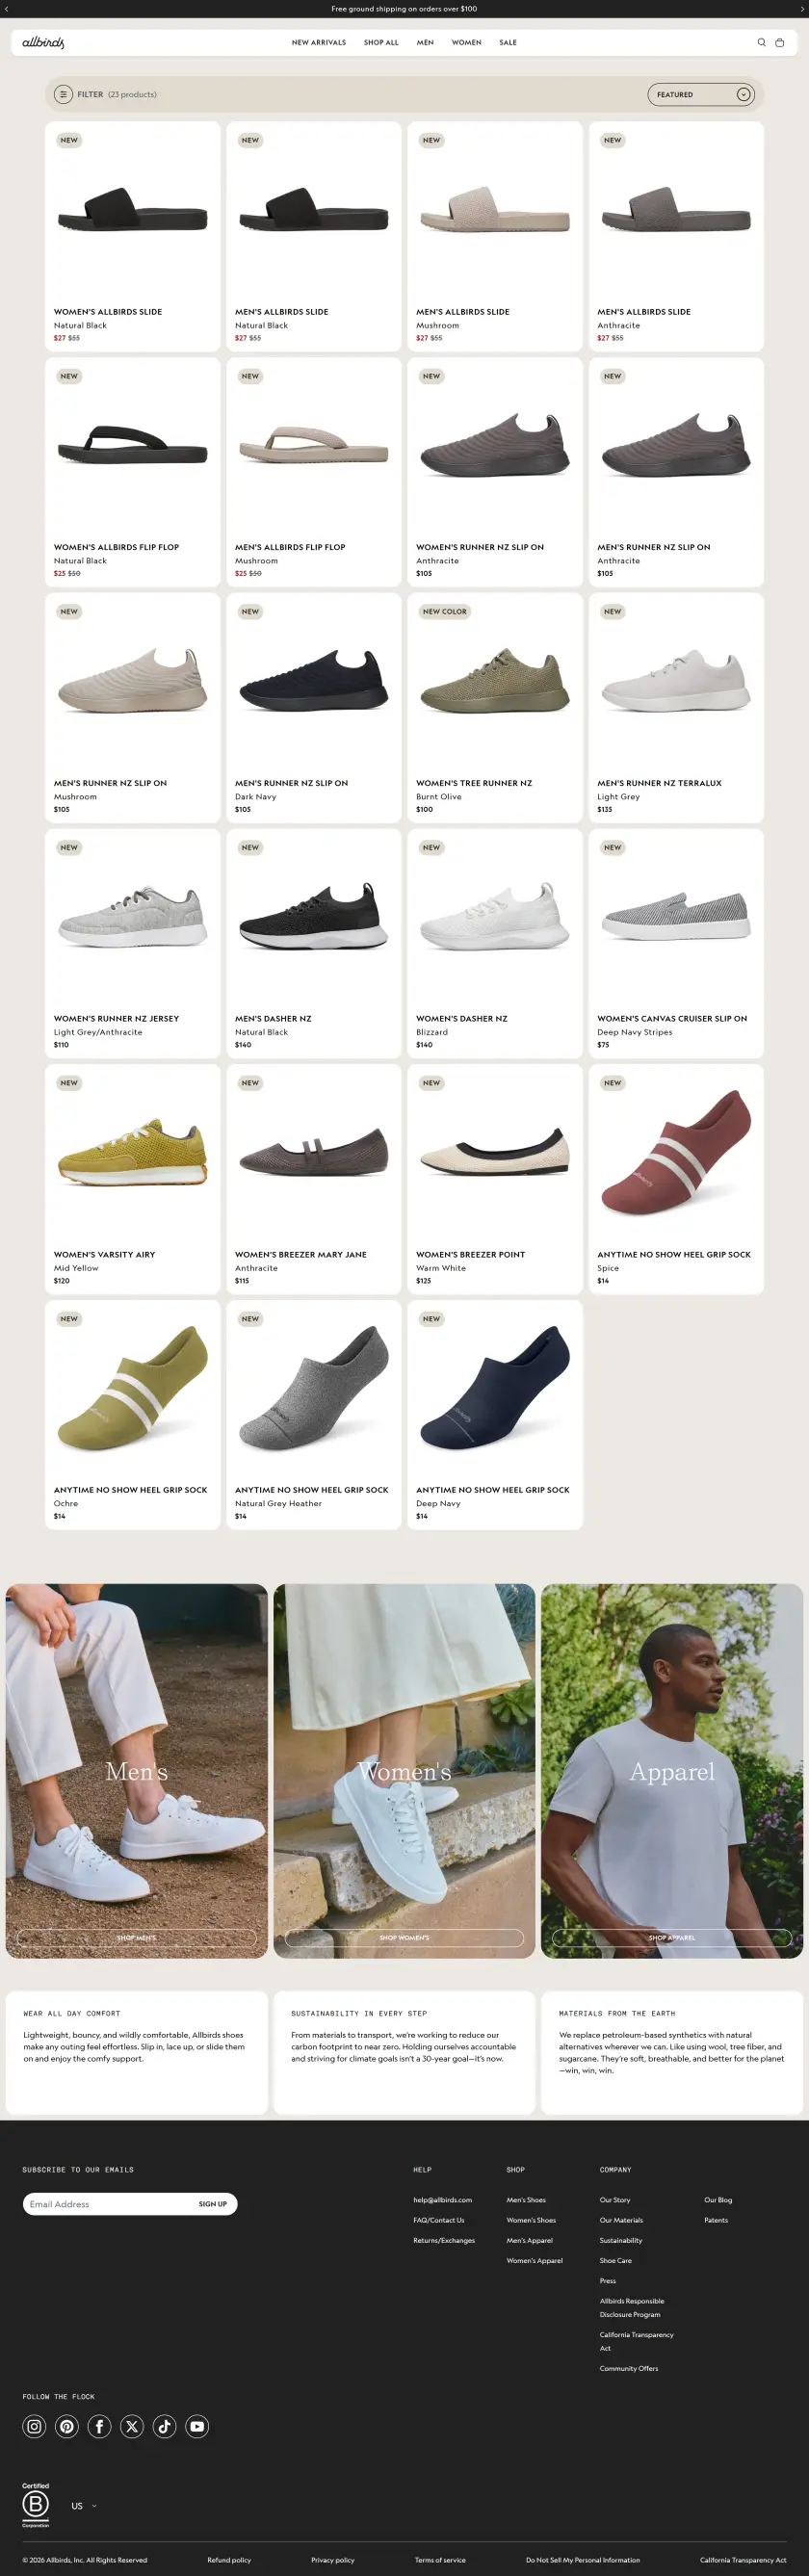The image size is (809, 2576).
Task: Open the New Arrivals menu
Action: point(318,43)
